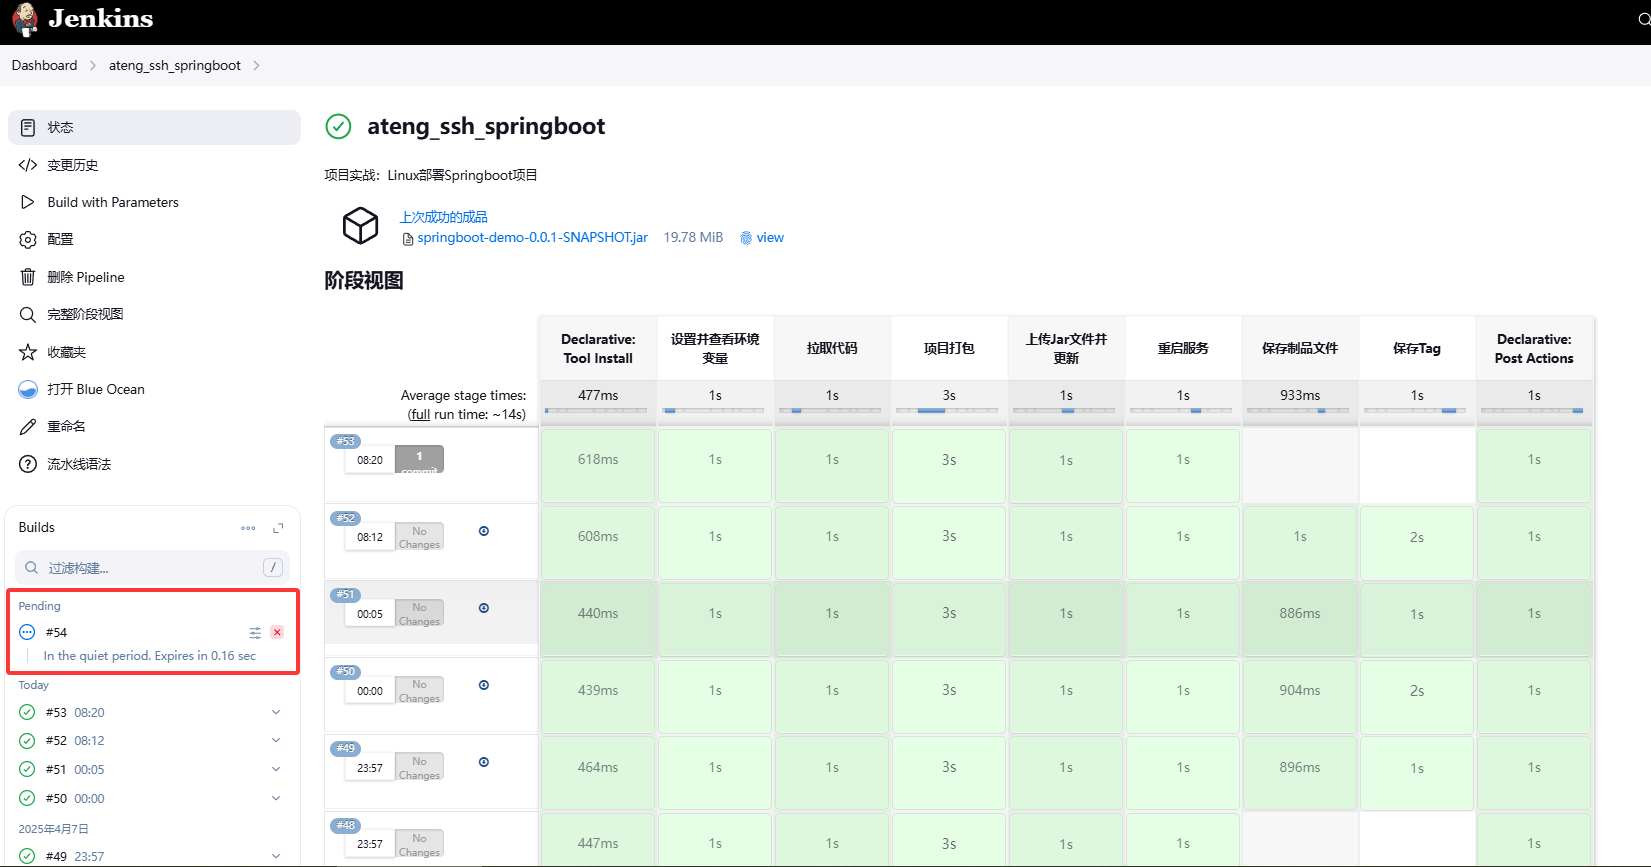
Task: Click replay icon on build #52 row
Action: pos(484,531)
